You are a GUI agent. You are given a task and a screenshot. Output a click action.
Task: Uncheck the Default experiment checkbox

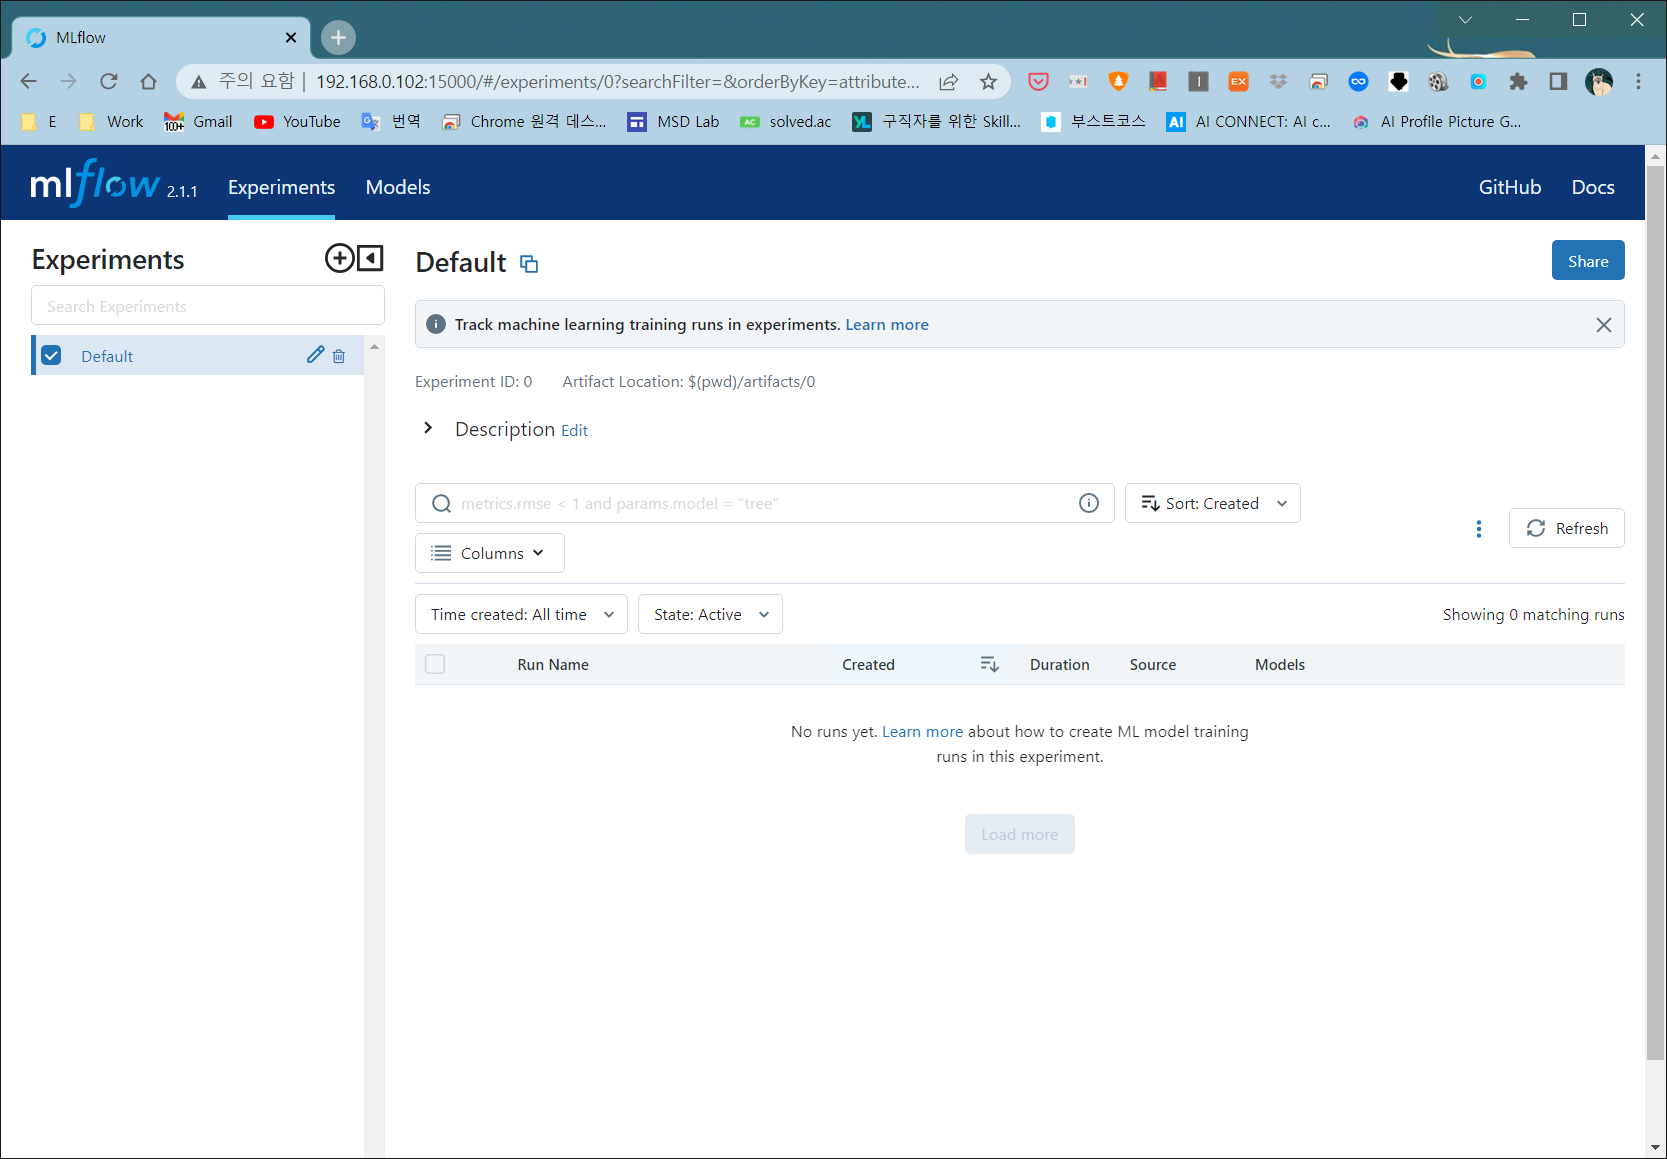click(52, 356)
